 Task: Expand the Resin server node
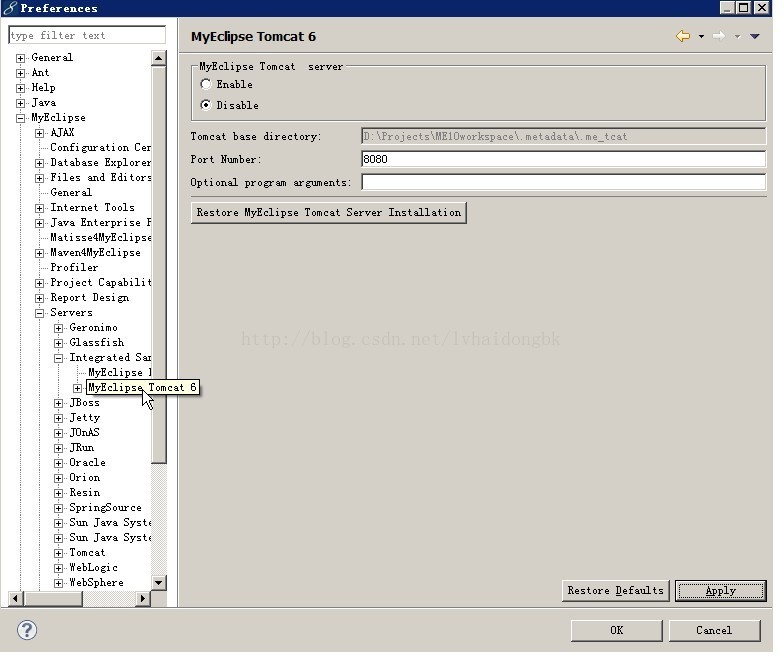pos(58,493)
